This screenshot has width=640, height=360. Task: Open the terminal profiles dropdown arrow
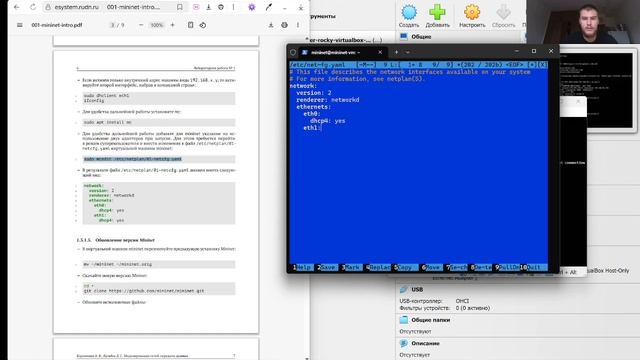407,52
